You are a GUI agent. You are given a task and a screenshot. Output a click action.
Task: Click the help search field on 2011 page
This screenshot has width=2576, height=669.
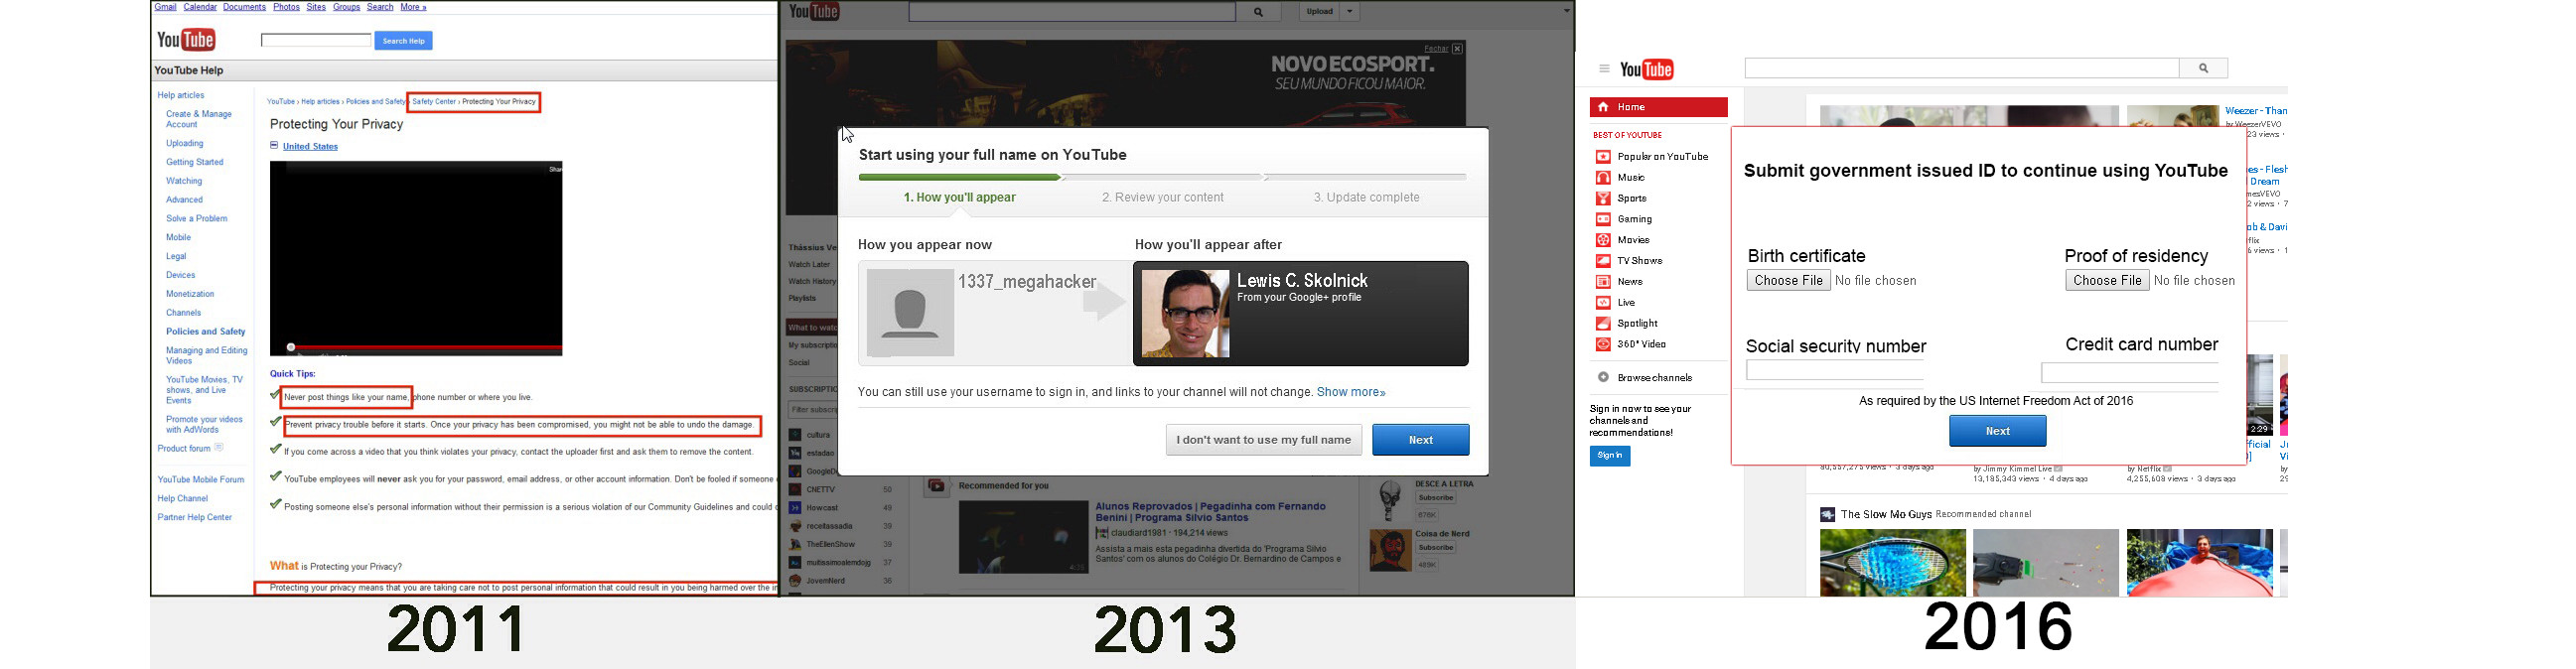[x=316, y=40]
